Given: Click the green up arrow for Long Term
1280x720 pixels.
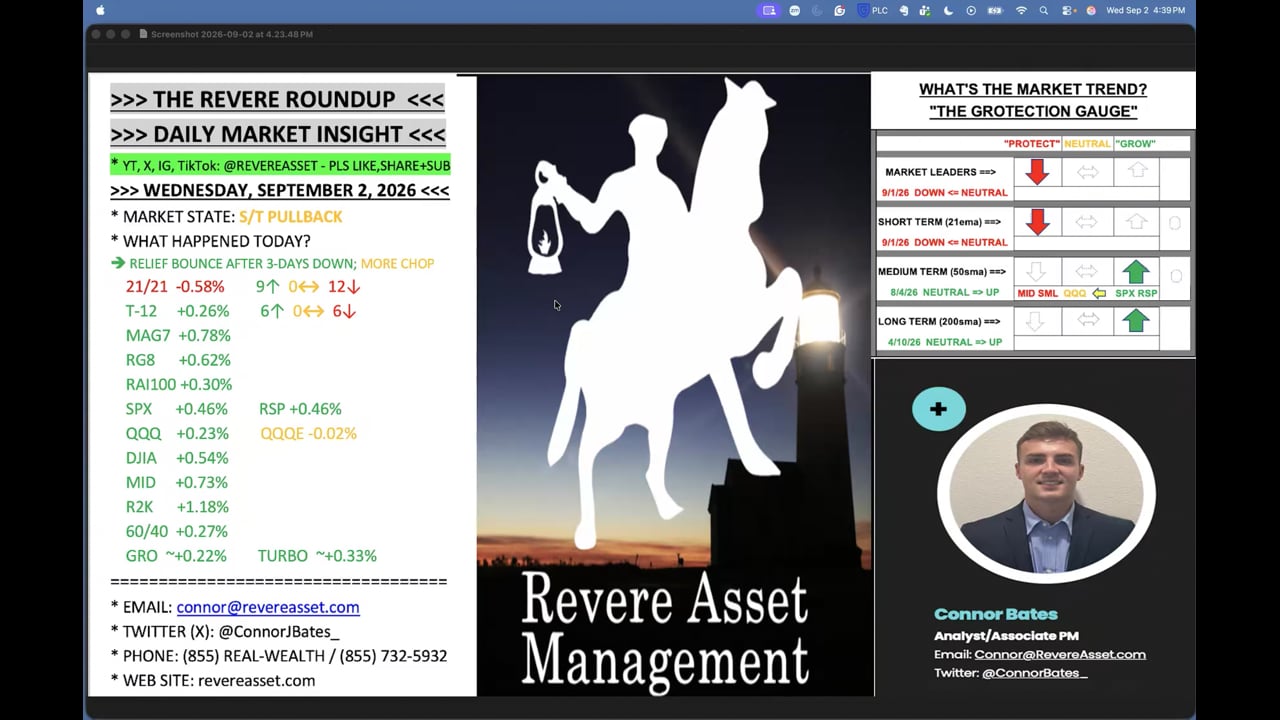Looking at the screenshot, I should pyautogui.click(x=1135, y=321).
